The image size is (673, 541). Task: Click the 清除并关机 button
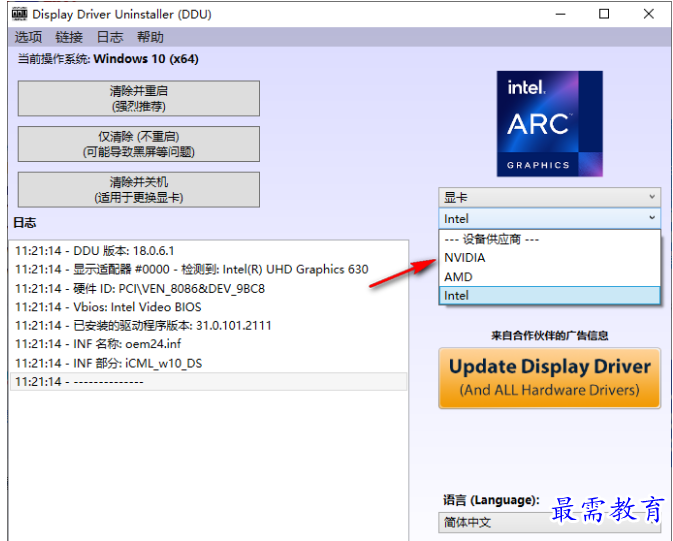(139, 189)
